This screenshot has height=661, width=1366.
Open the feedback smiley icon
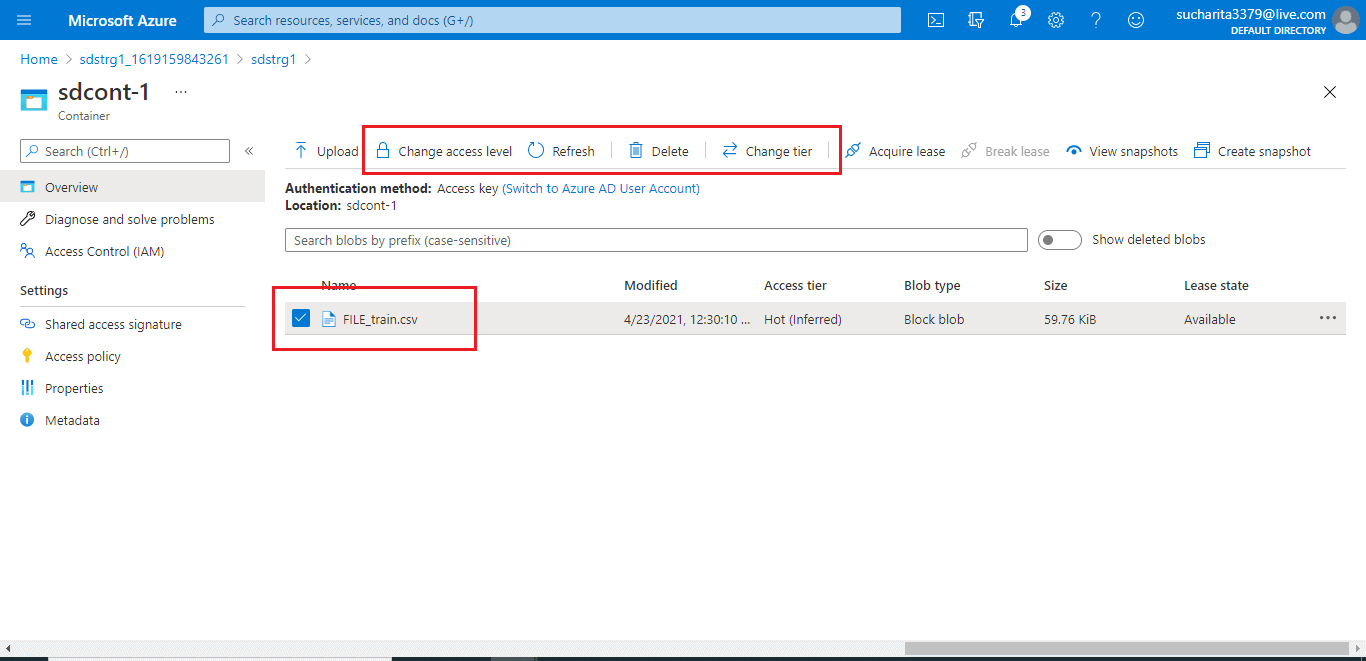tap(1136, 20)
